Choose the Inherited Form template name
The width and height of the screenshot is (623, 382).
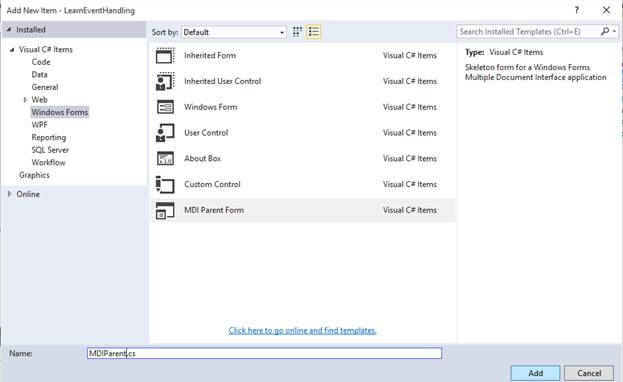[x=210, y=56]
